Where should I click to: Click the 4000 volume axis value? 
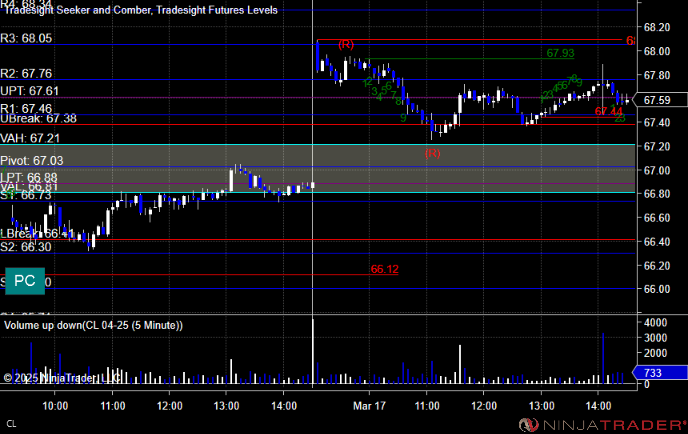(x=656, y=323)
